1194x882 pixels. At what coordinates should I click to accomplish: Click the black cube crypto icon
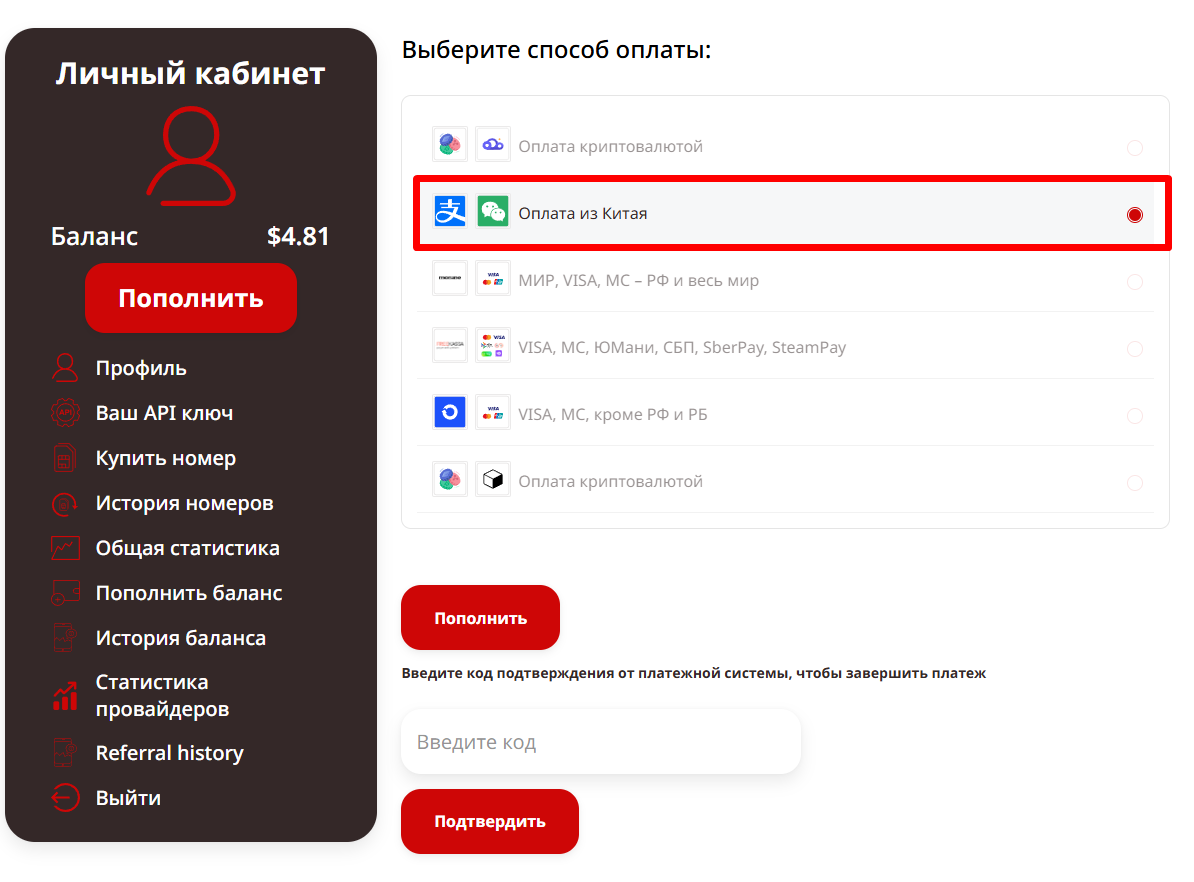click(493, 480)
